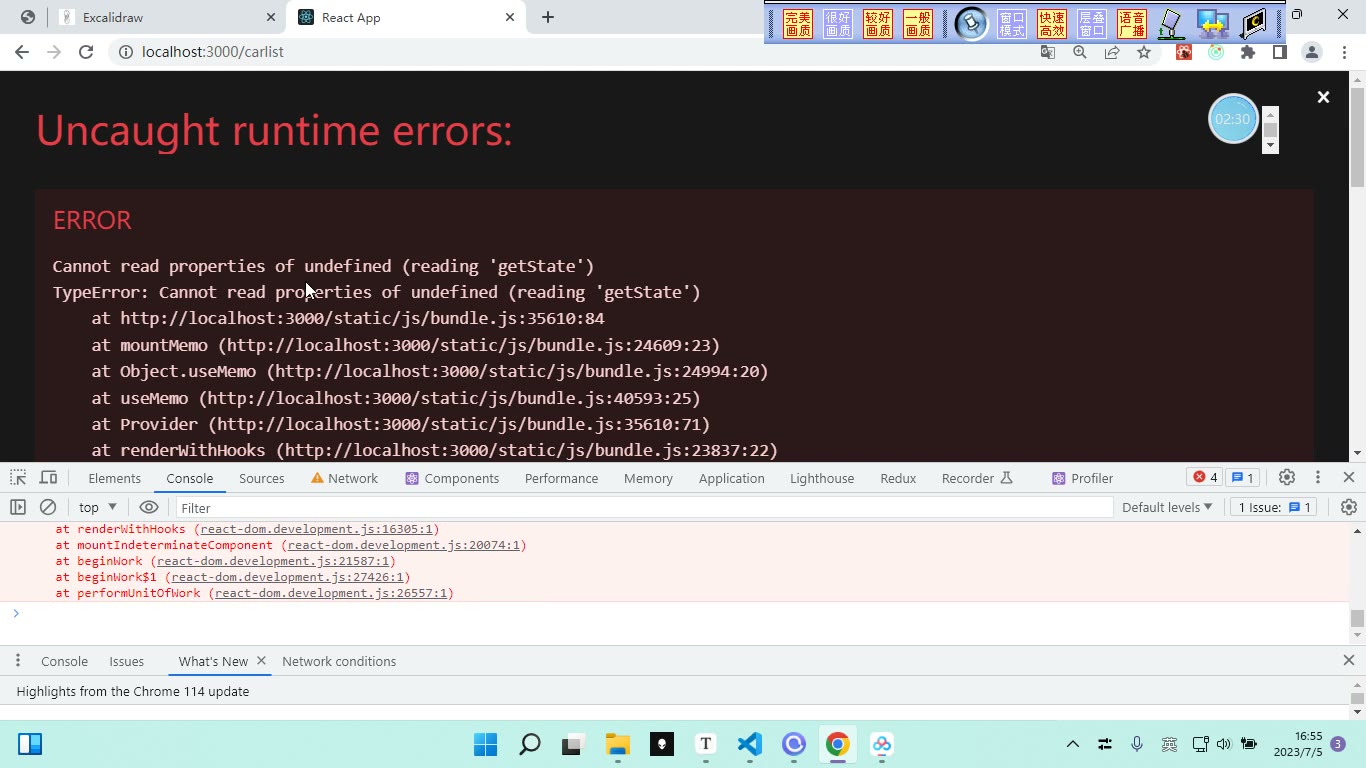Open Chrome's extensions puzzle menu
The height and width of the screenshot is (768, 1366).
[x=1248, y=52]
